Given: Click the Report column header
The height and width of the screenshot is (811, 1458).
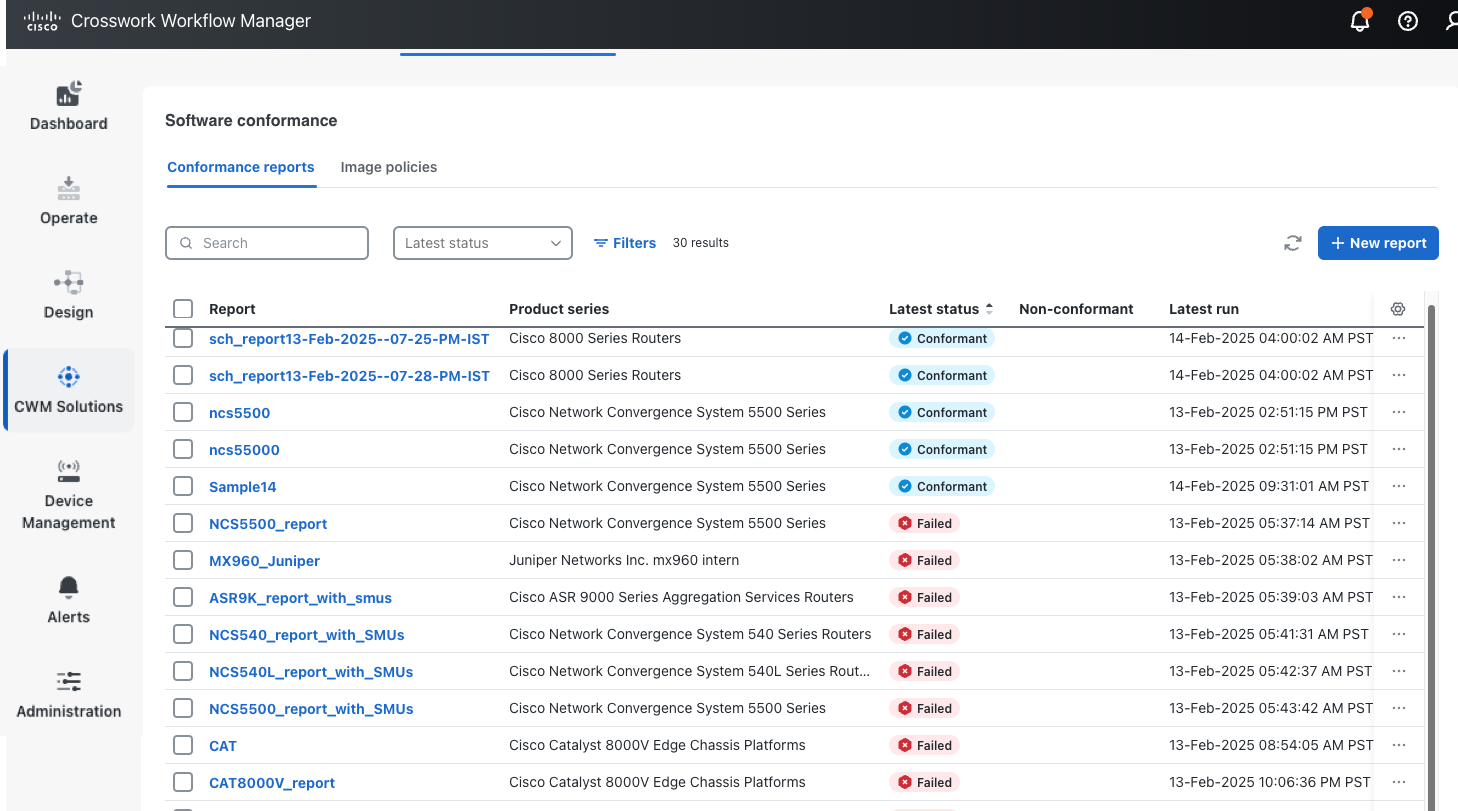Looking at the screenshot, I should [232, 309].
